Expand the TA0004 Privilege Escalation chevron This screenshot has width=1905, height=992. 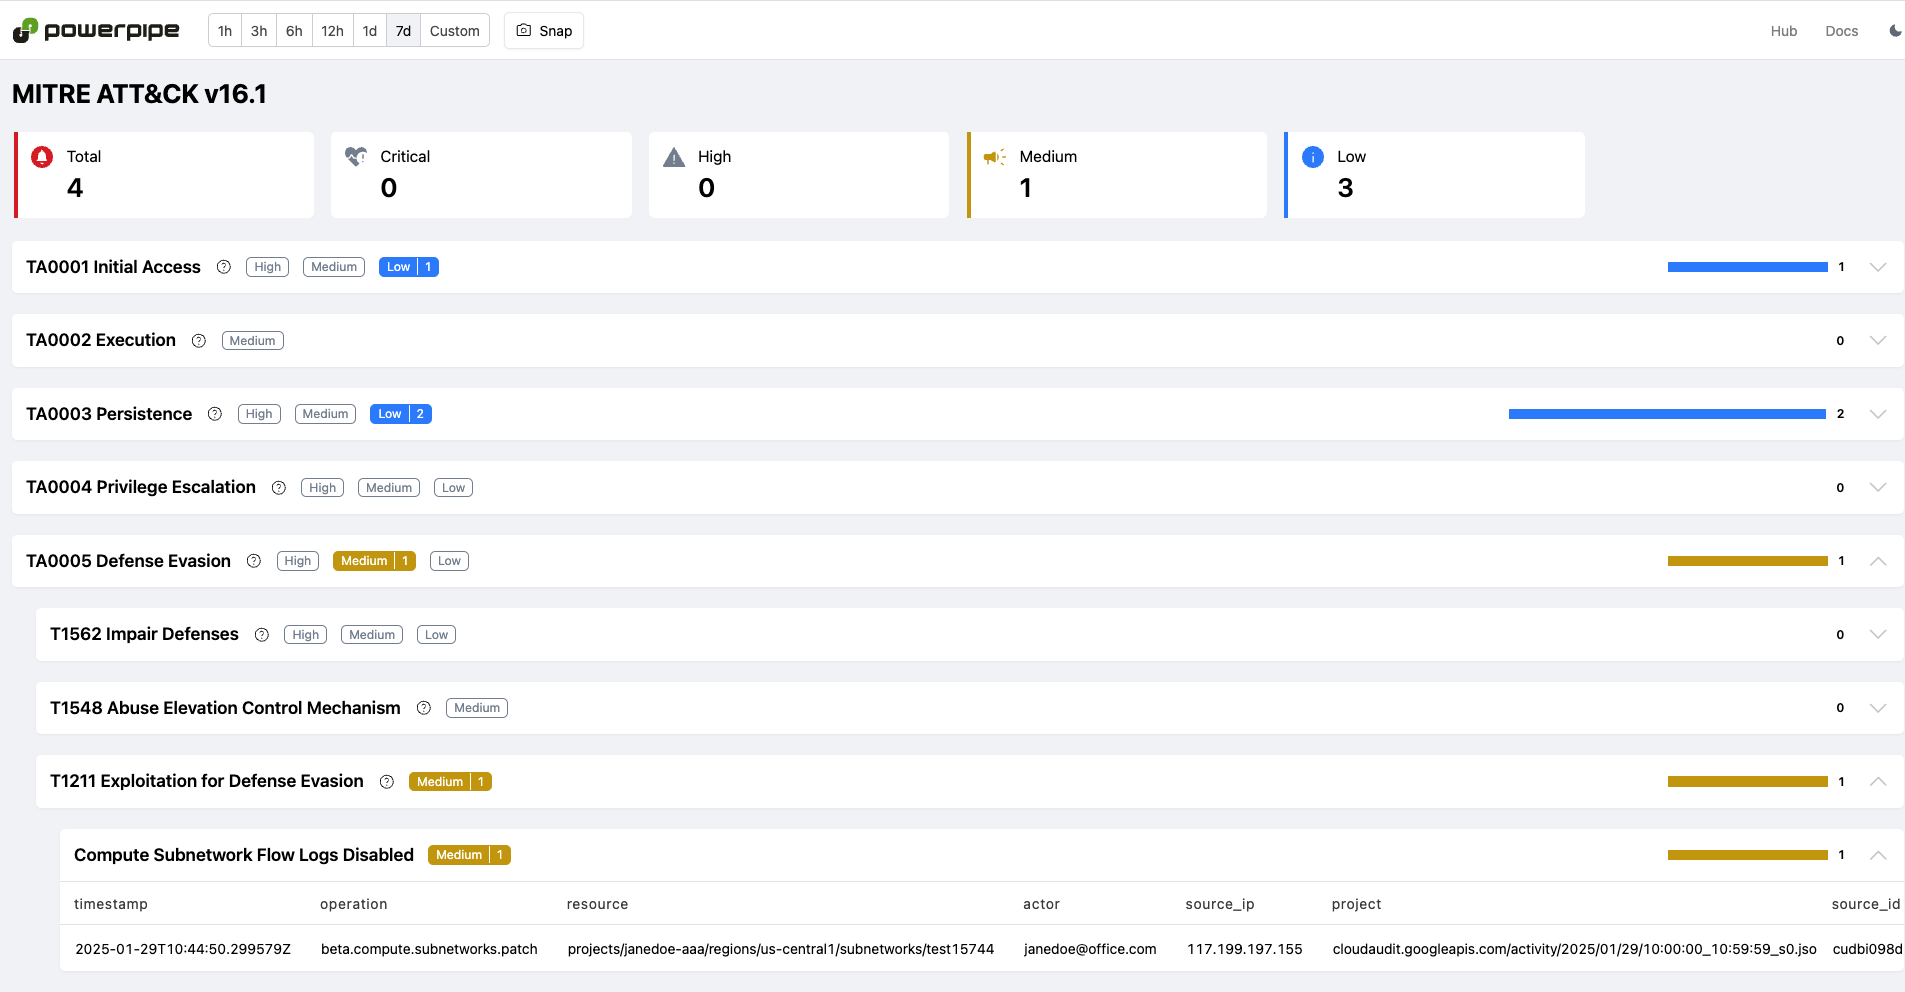point(1878,488)
